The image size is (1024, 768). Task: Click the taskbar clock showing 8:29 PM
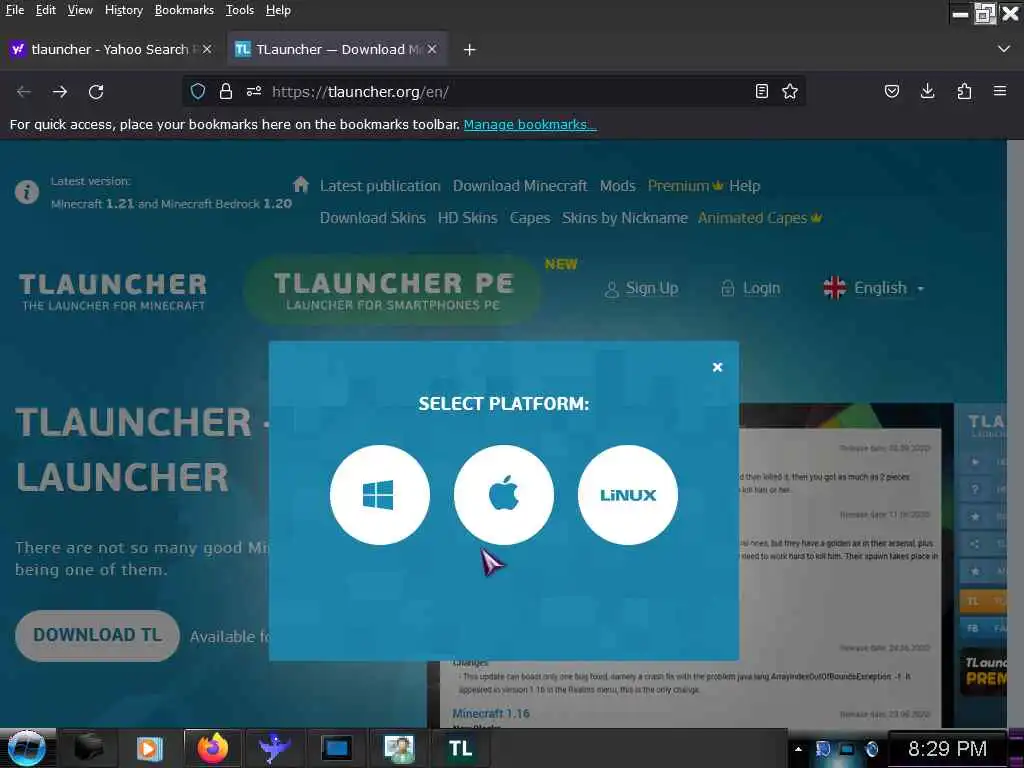point(948,748)
